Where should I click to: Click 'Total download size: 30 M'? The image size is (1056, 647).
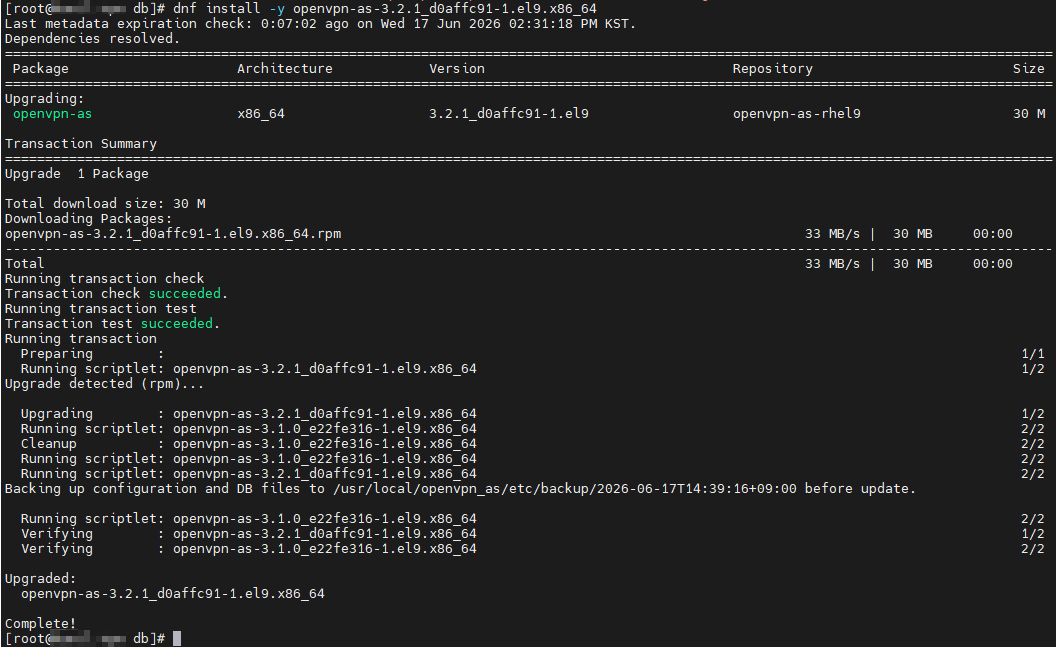coord(105,203)
